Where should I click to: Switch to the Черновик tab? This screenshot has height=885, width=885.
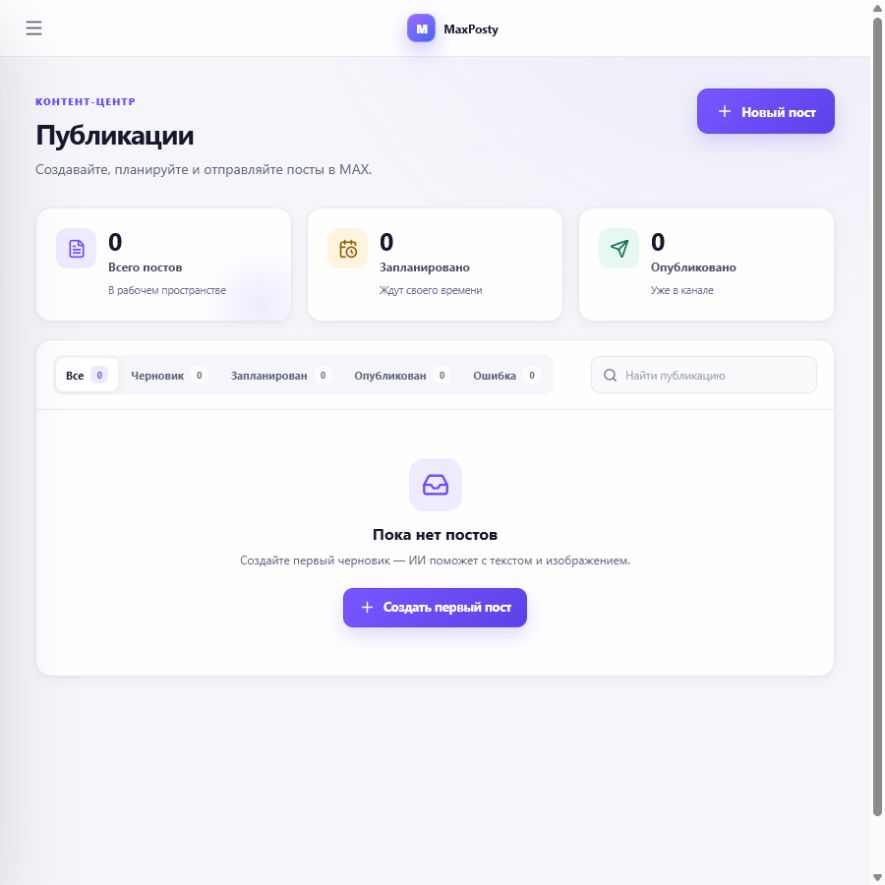click(x=168, y=375)
